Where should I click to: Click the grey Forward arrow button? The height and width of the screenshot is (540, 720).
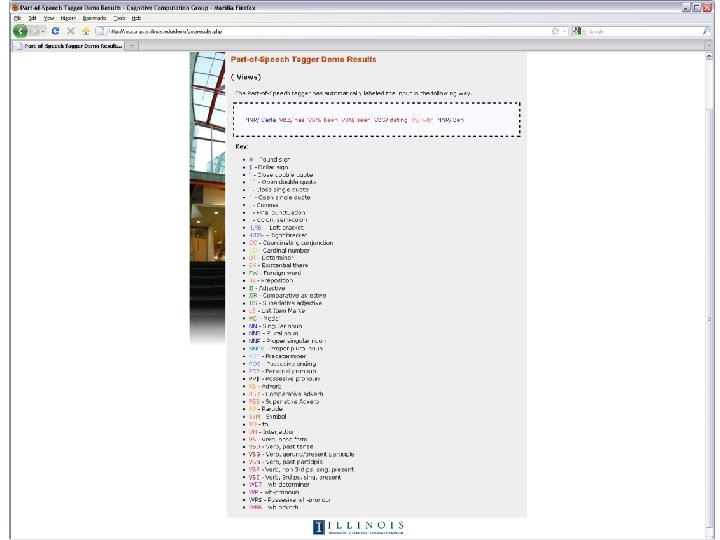[34, 31]
